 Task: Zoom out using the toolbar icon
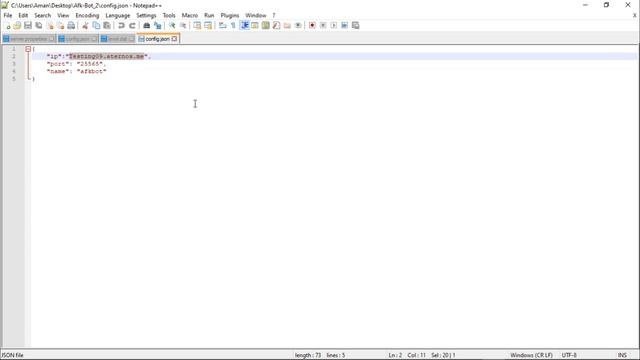(x=183, y=26)
